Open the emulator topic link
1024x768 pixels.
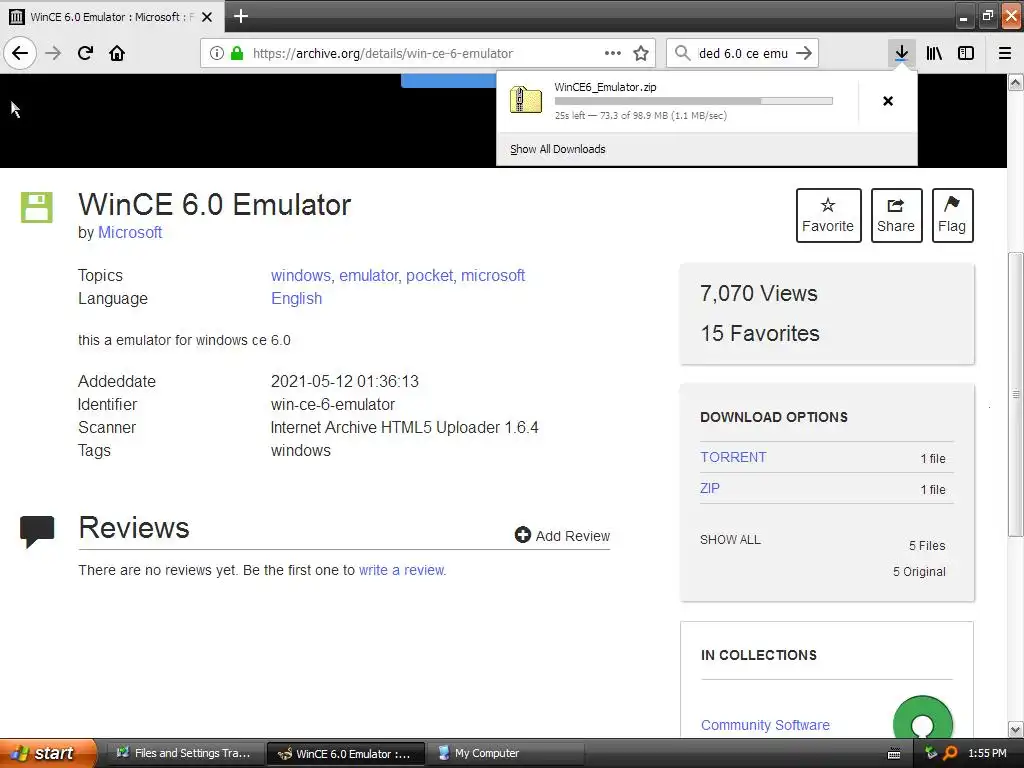click(x=370, y=276)
